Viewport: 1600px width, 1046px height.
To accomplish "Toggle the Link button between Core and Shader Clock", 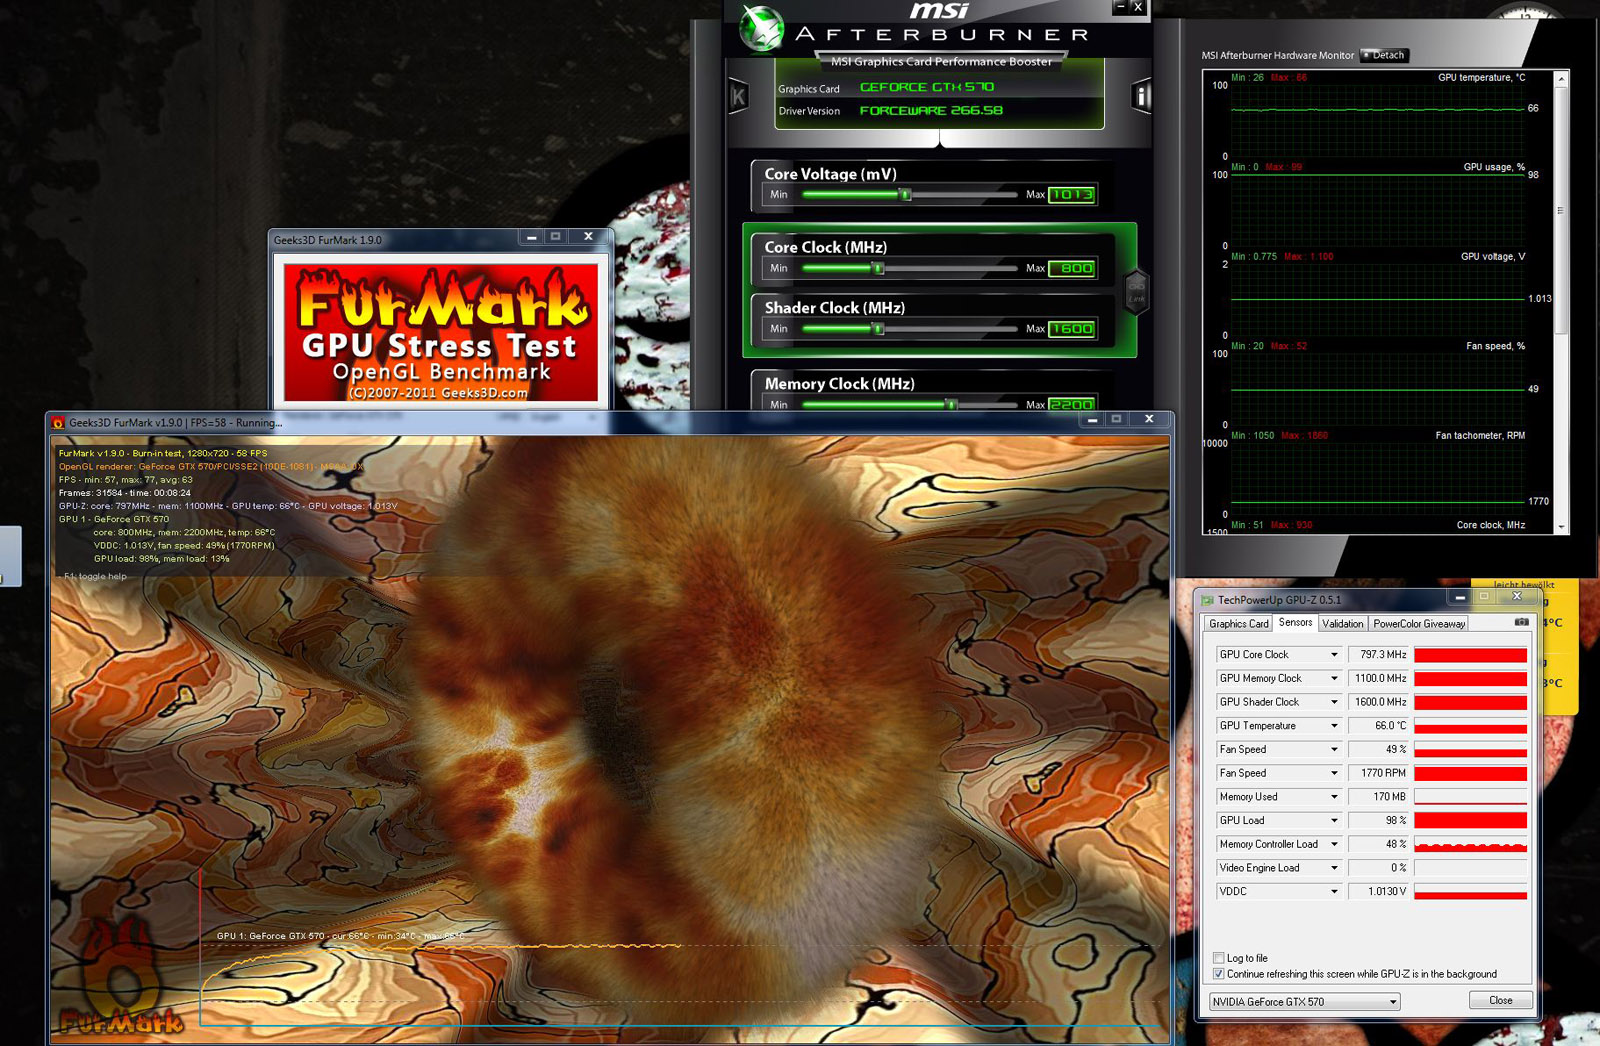I will click(1136, 292).
